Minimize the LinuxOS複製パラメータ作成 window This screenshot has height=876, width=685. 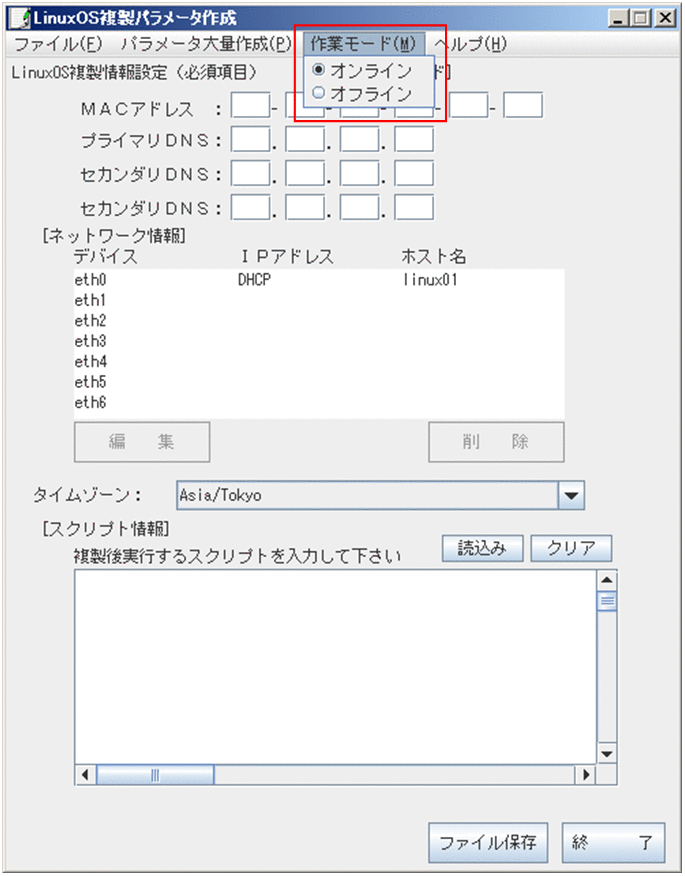(x=618, y=18)
